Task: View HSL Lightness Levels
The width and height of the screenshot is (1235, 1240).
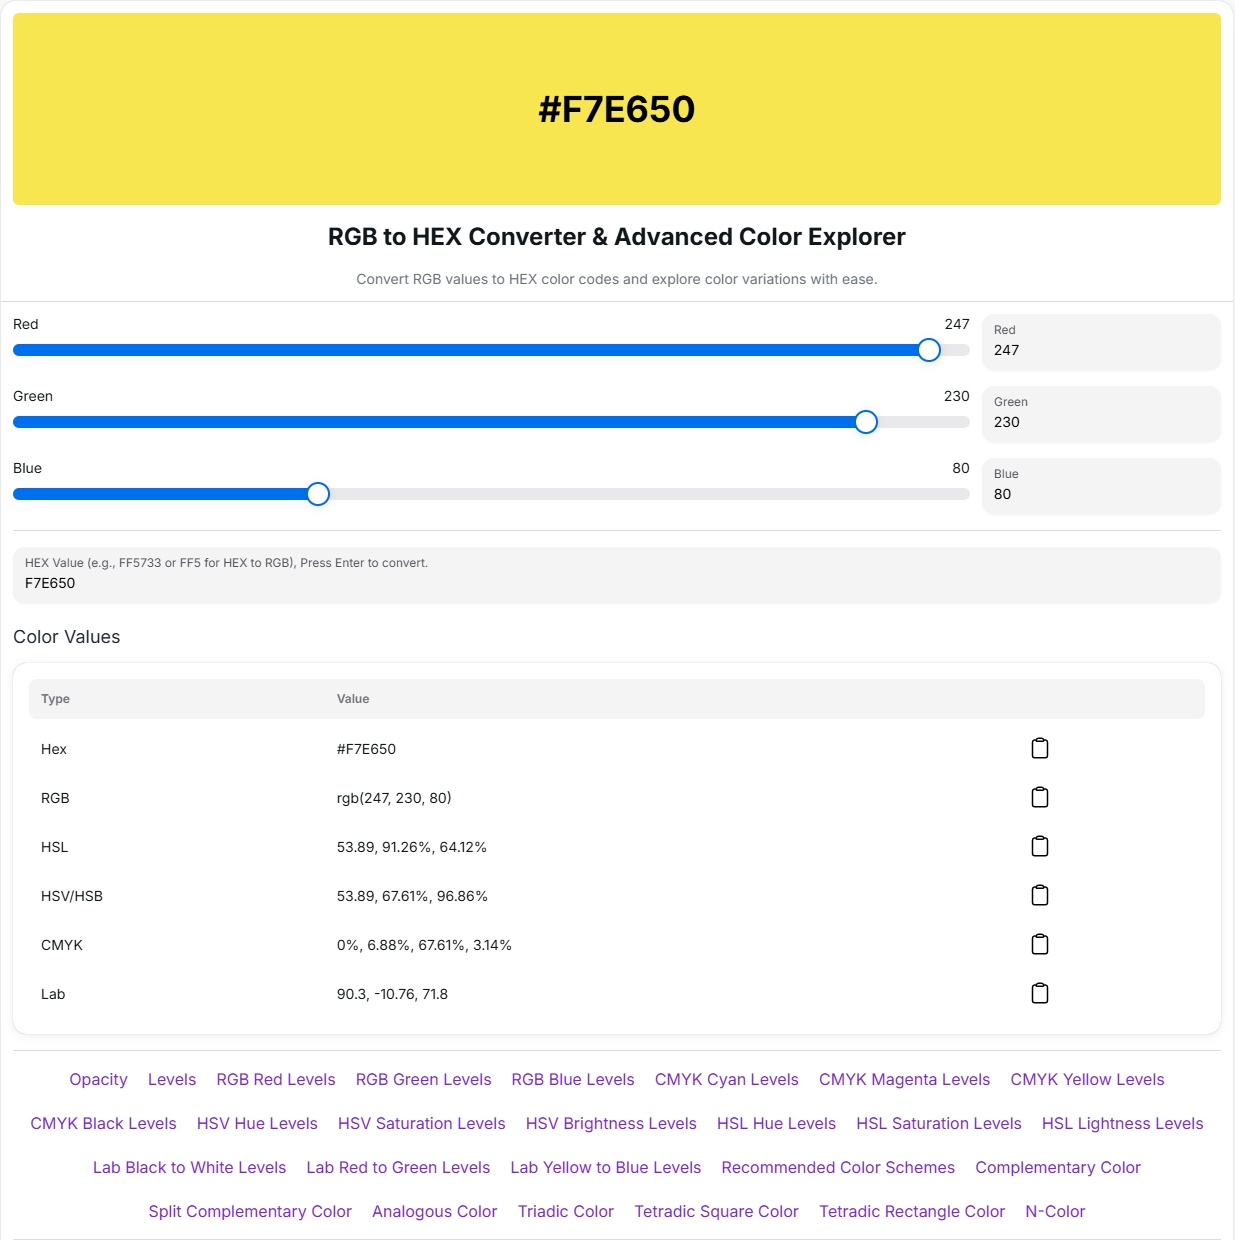Action: [1122, 1123]
